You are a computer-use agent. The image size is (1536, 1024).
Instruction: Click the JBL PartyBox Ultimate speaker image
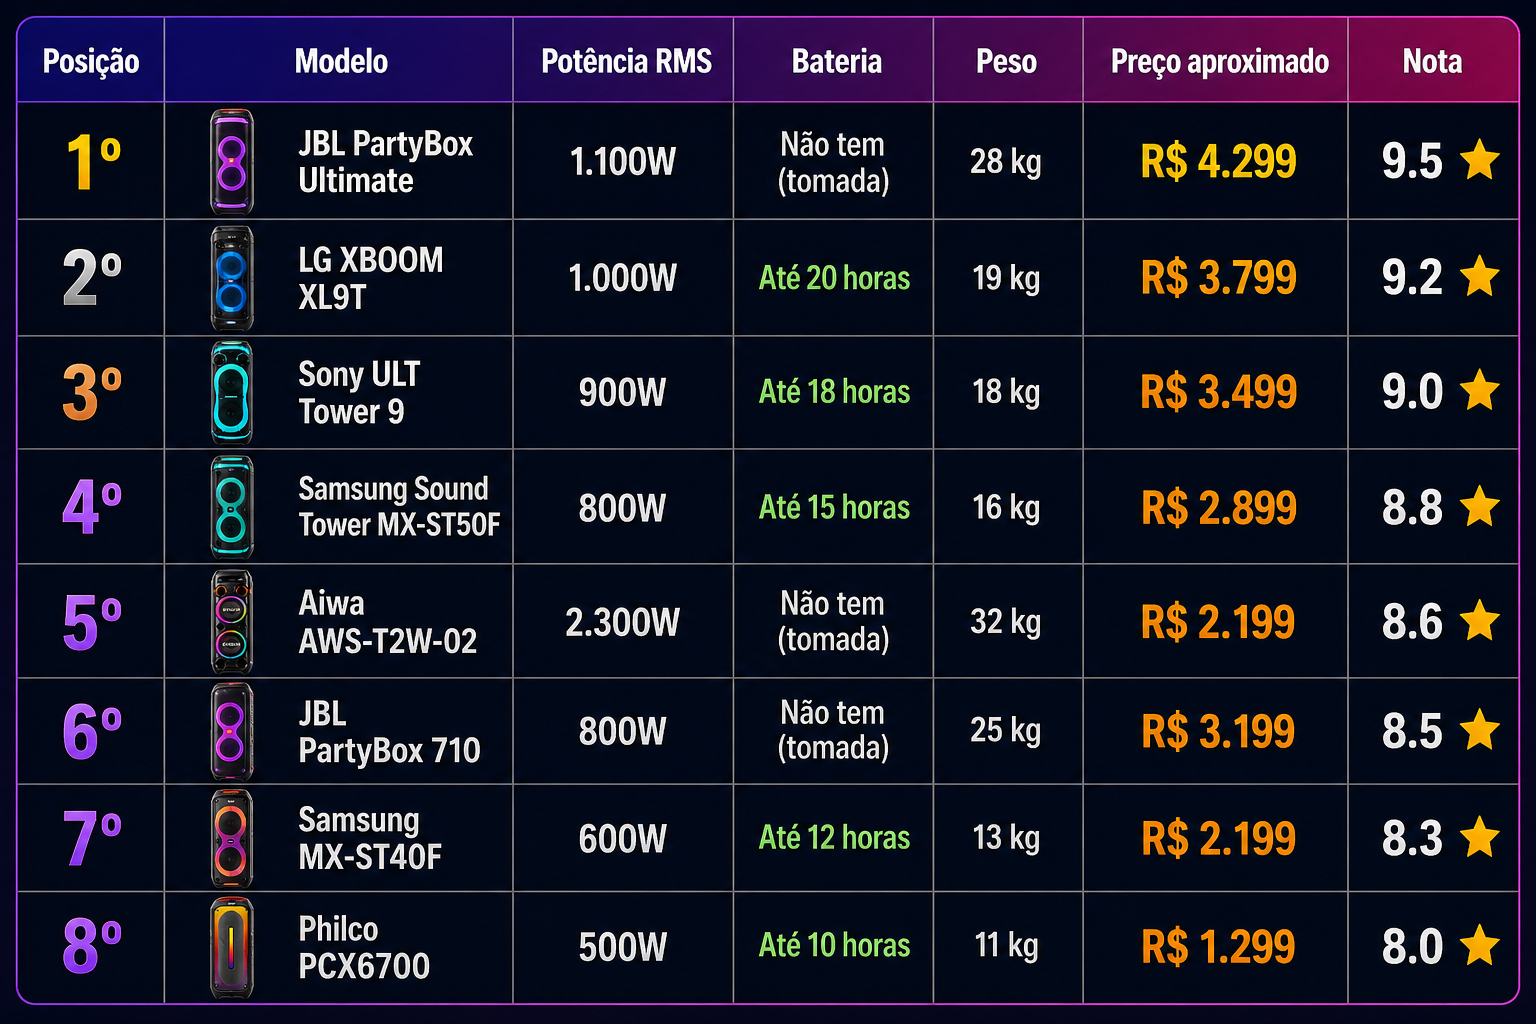pyautogui.click(x=232, y=162)
